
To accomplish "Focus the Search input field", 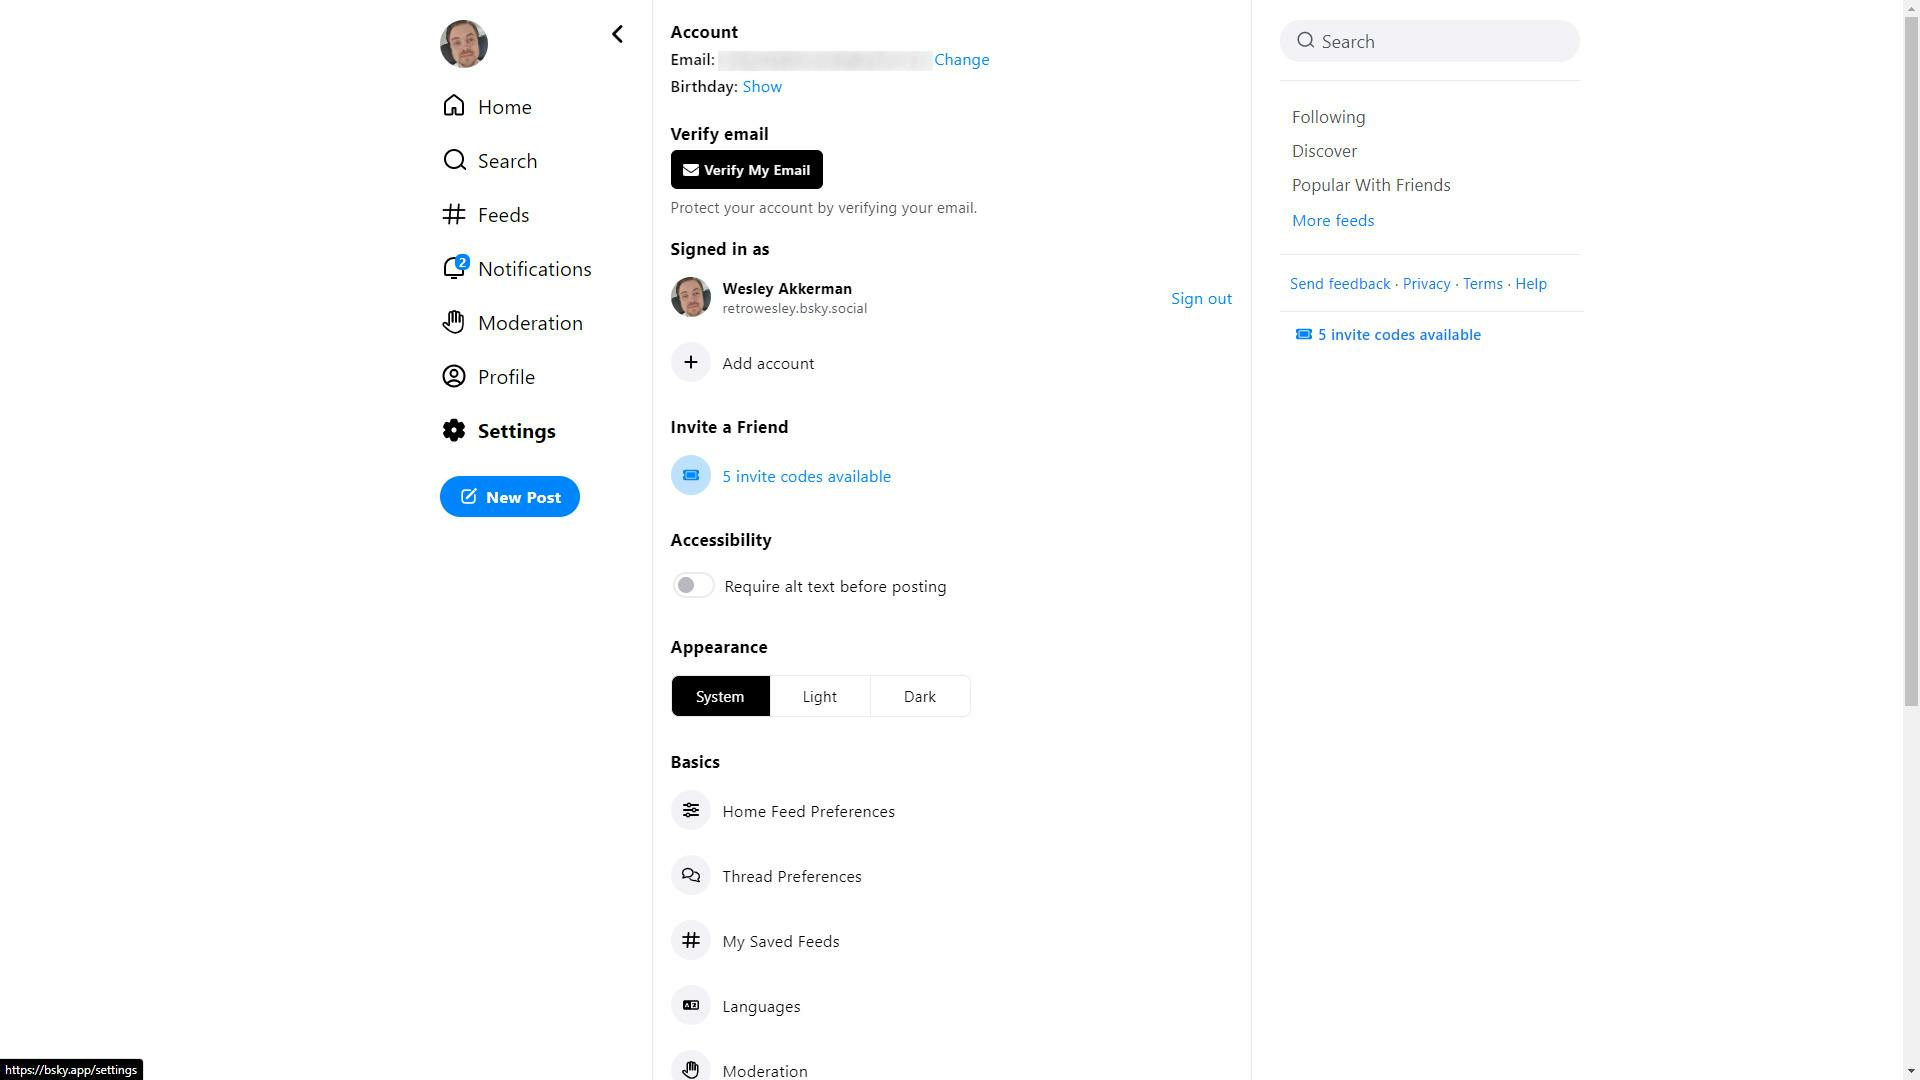I will [1440, 41].
